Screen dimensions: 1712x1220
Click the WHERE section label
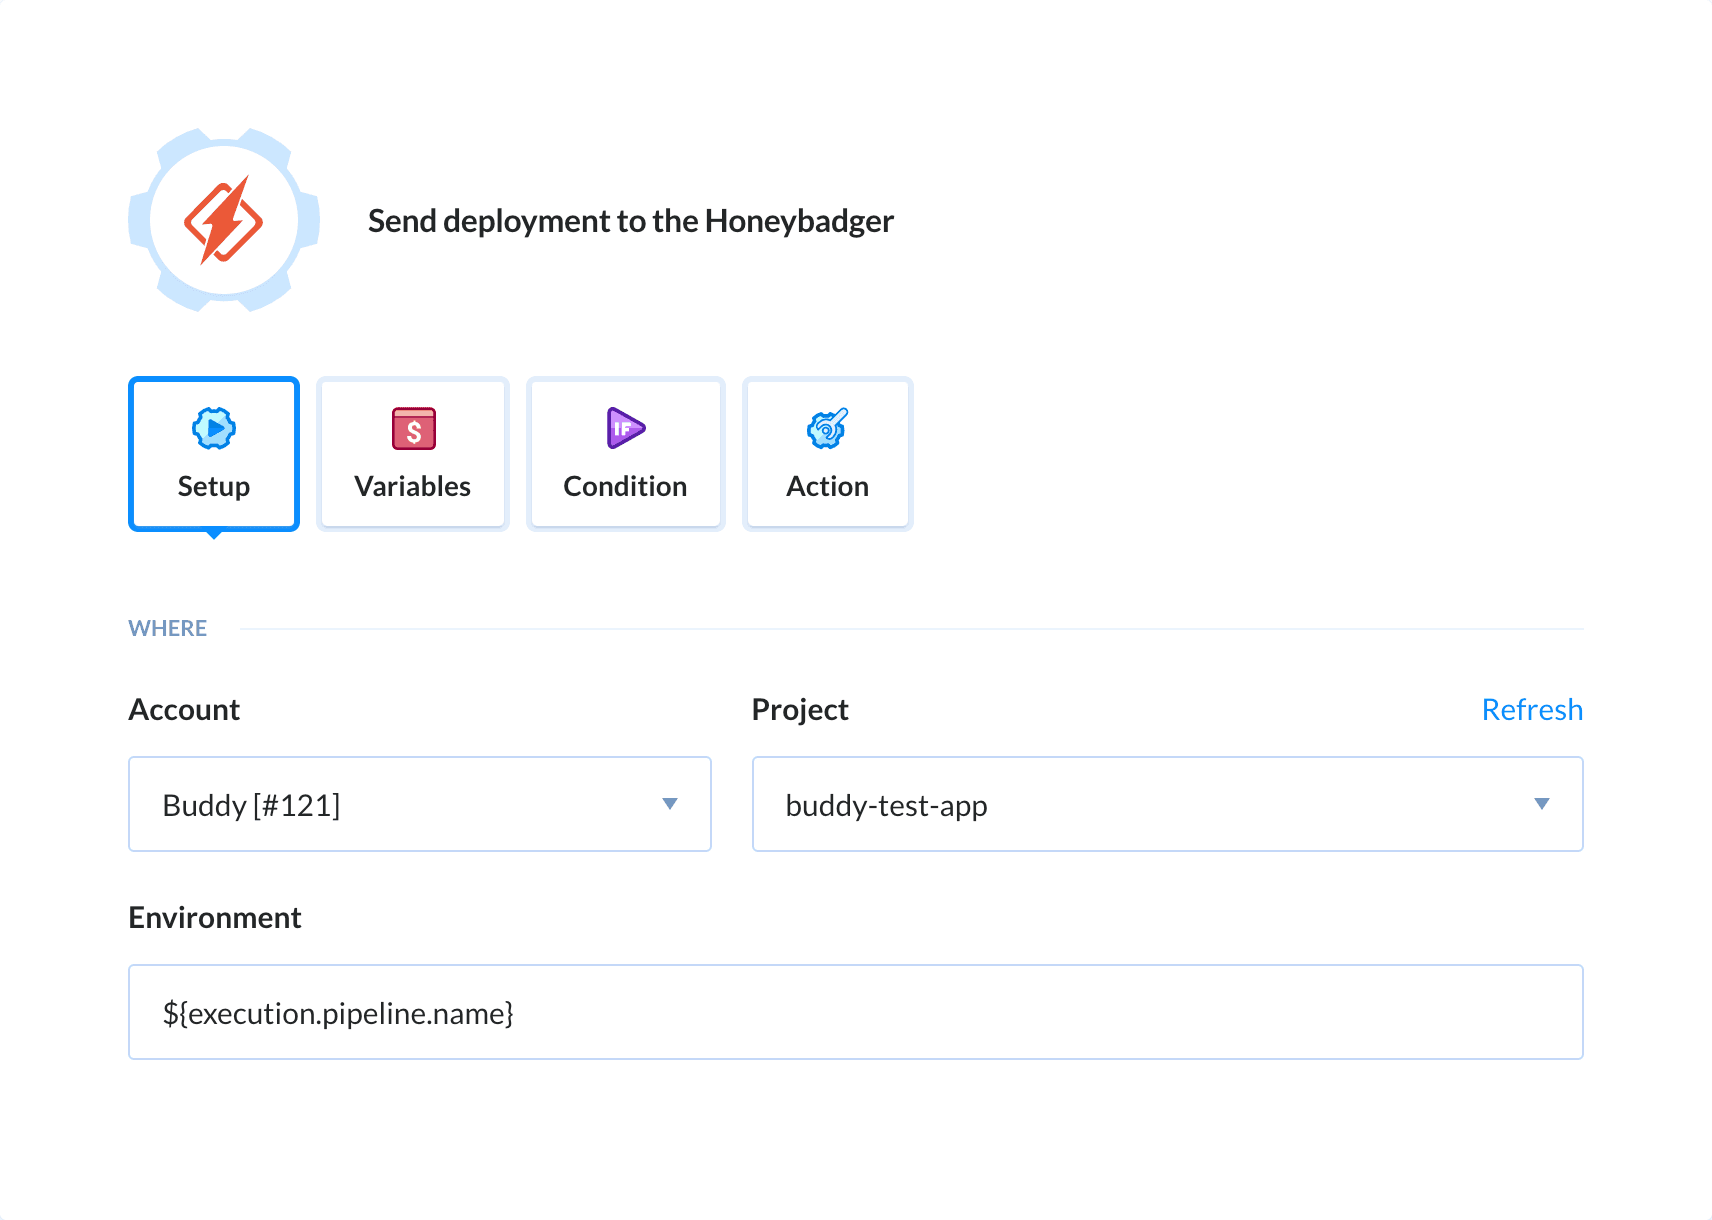click(x=167, y=627)
